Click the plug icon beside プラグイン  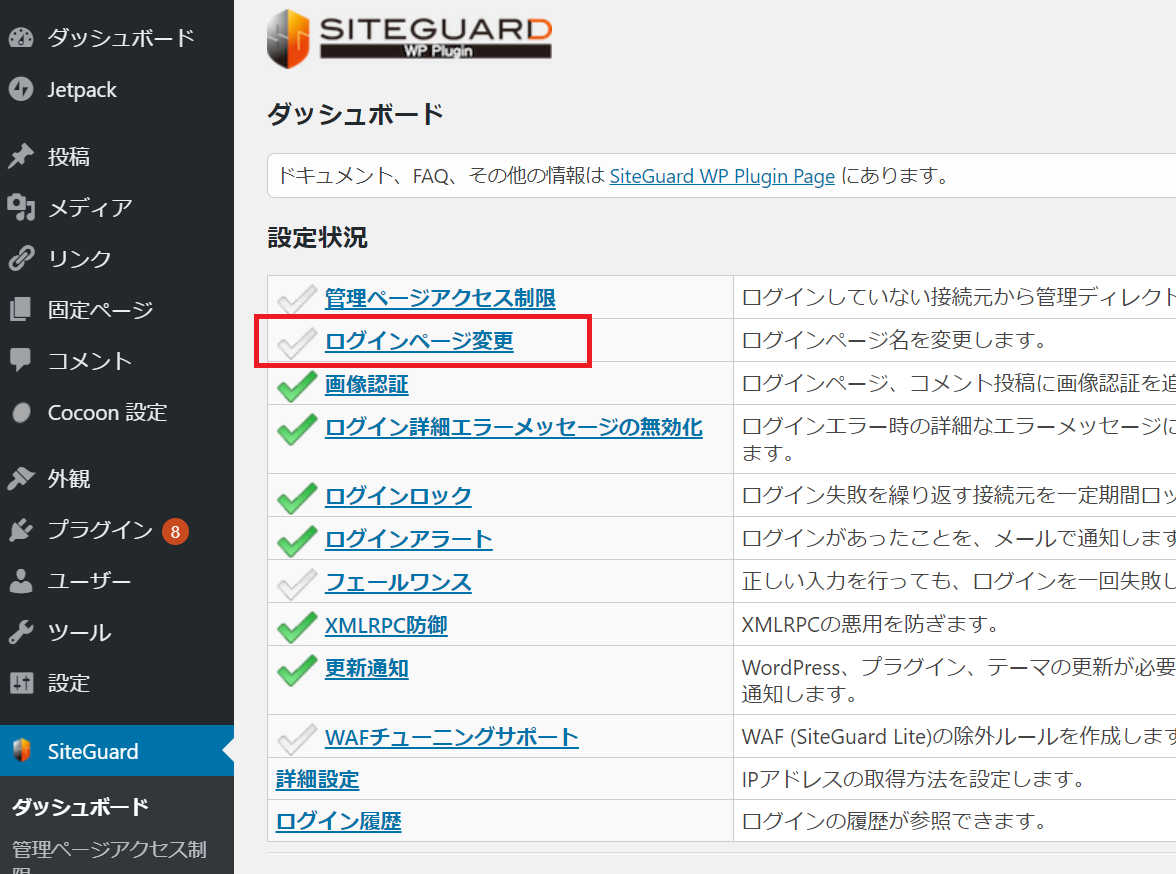(x=21, y=530)
